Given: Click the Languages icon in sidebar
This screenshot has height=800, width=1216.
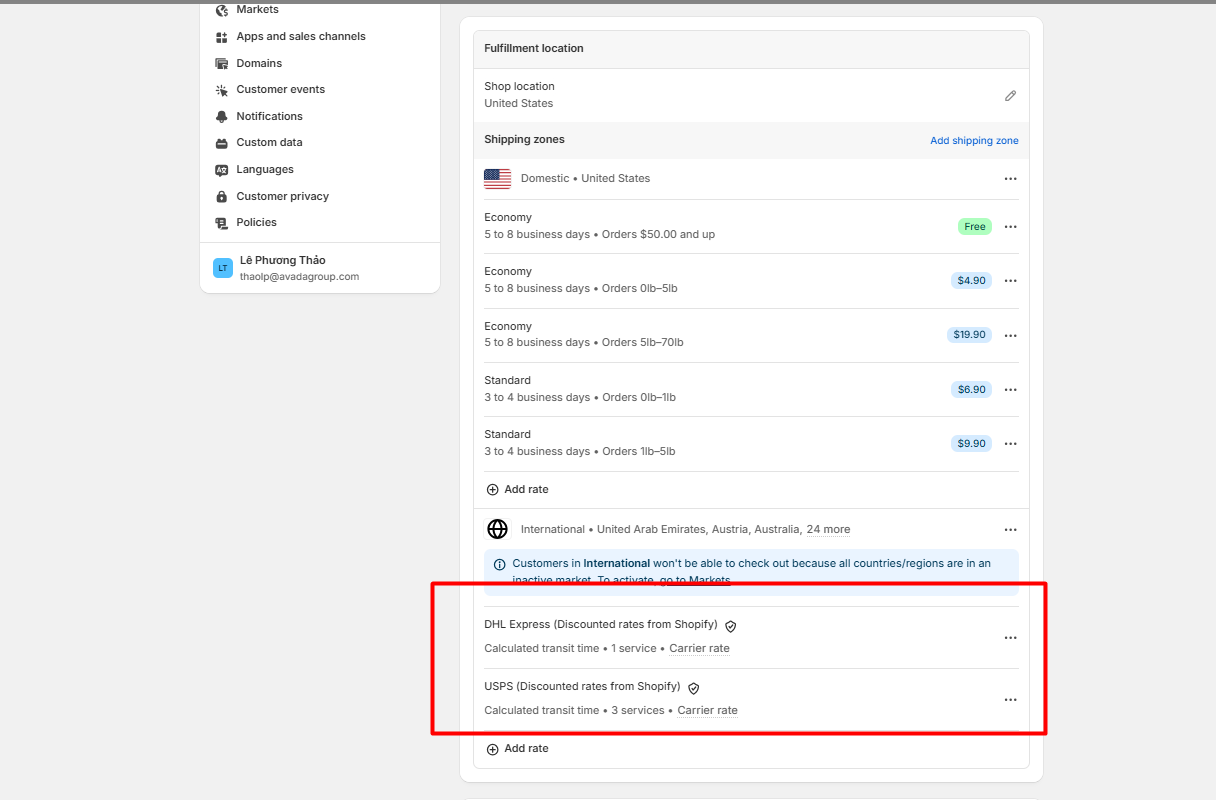Looking at the screenshot, I should 222,170.
